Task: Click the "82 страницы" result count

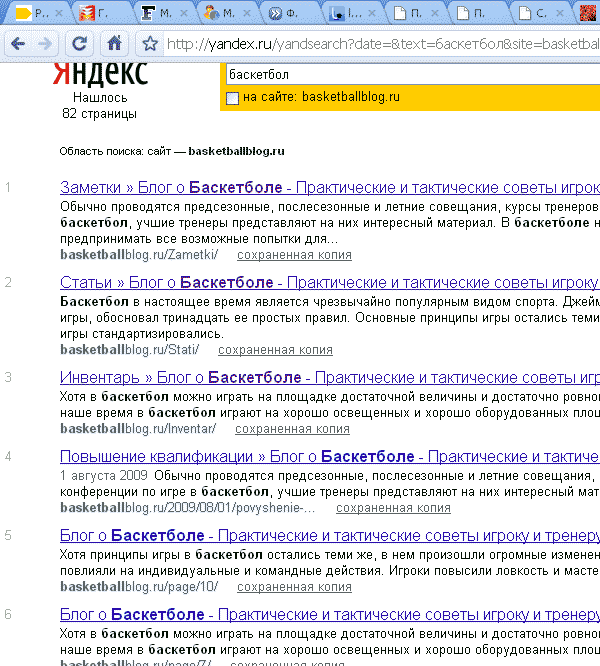Action: [99, 114]
